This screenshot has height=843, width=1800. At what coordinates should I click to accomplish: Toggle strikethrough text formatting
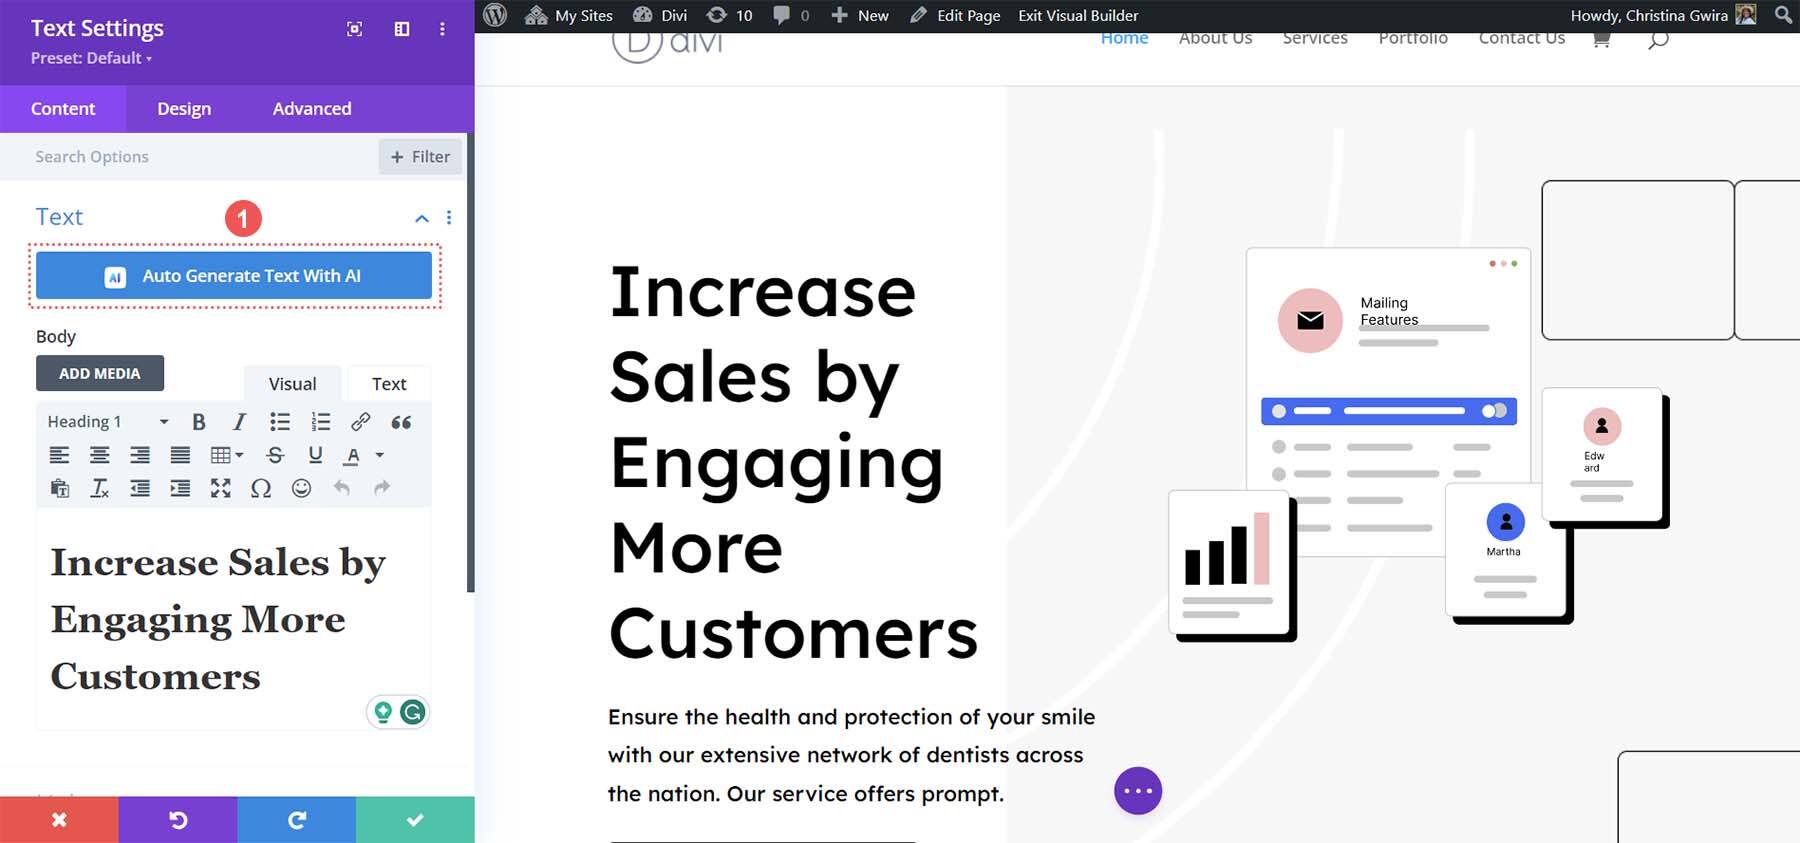[x=275, y=455]
